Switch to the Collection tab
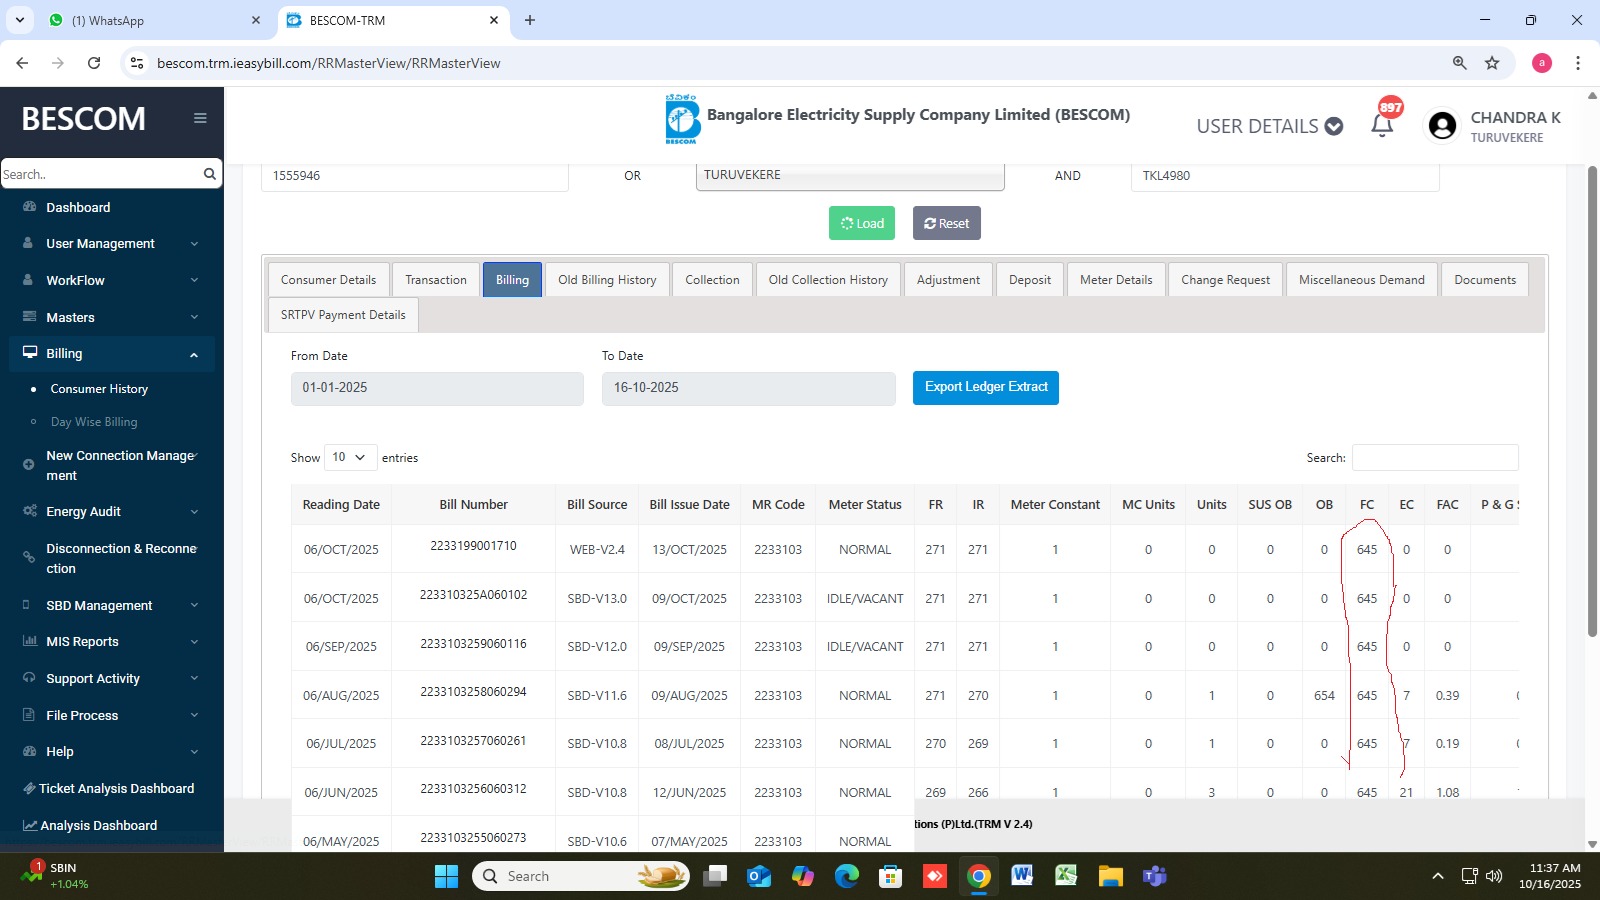1600x900 pixels. click(712, 280)
